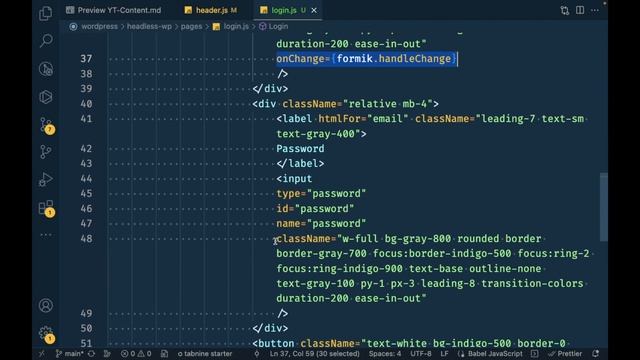The image size is (640, 360).
Task: Click the <input tag on line 44
Action: [x=294, y=179]
